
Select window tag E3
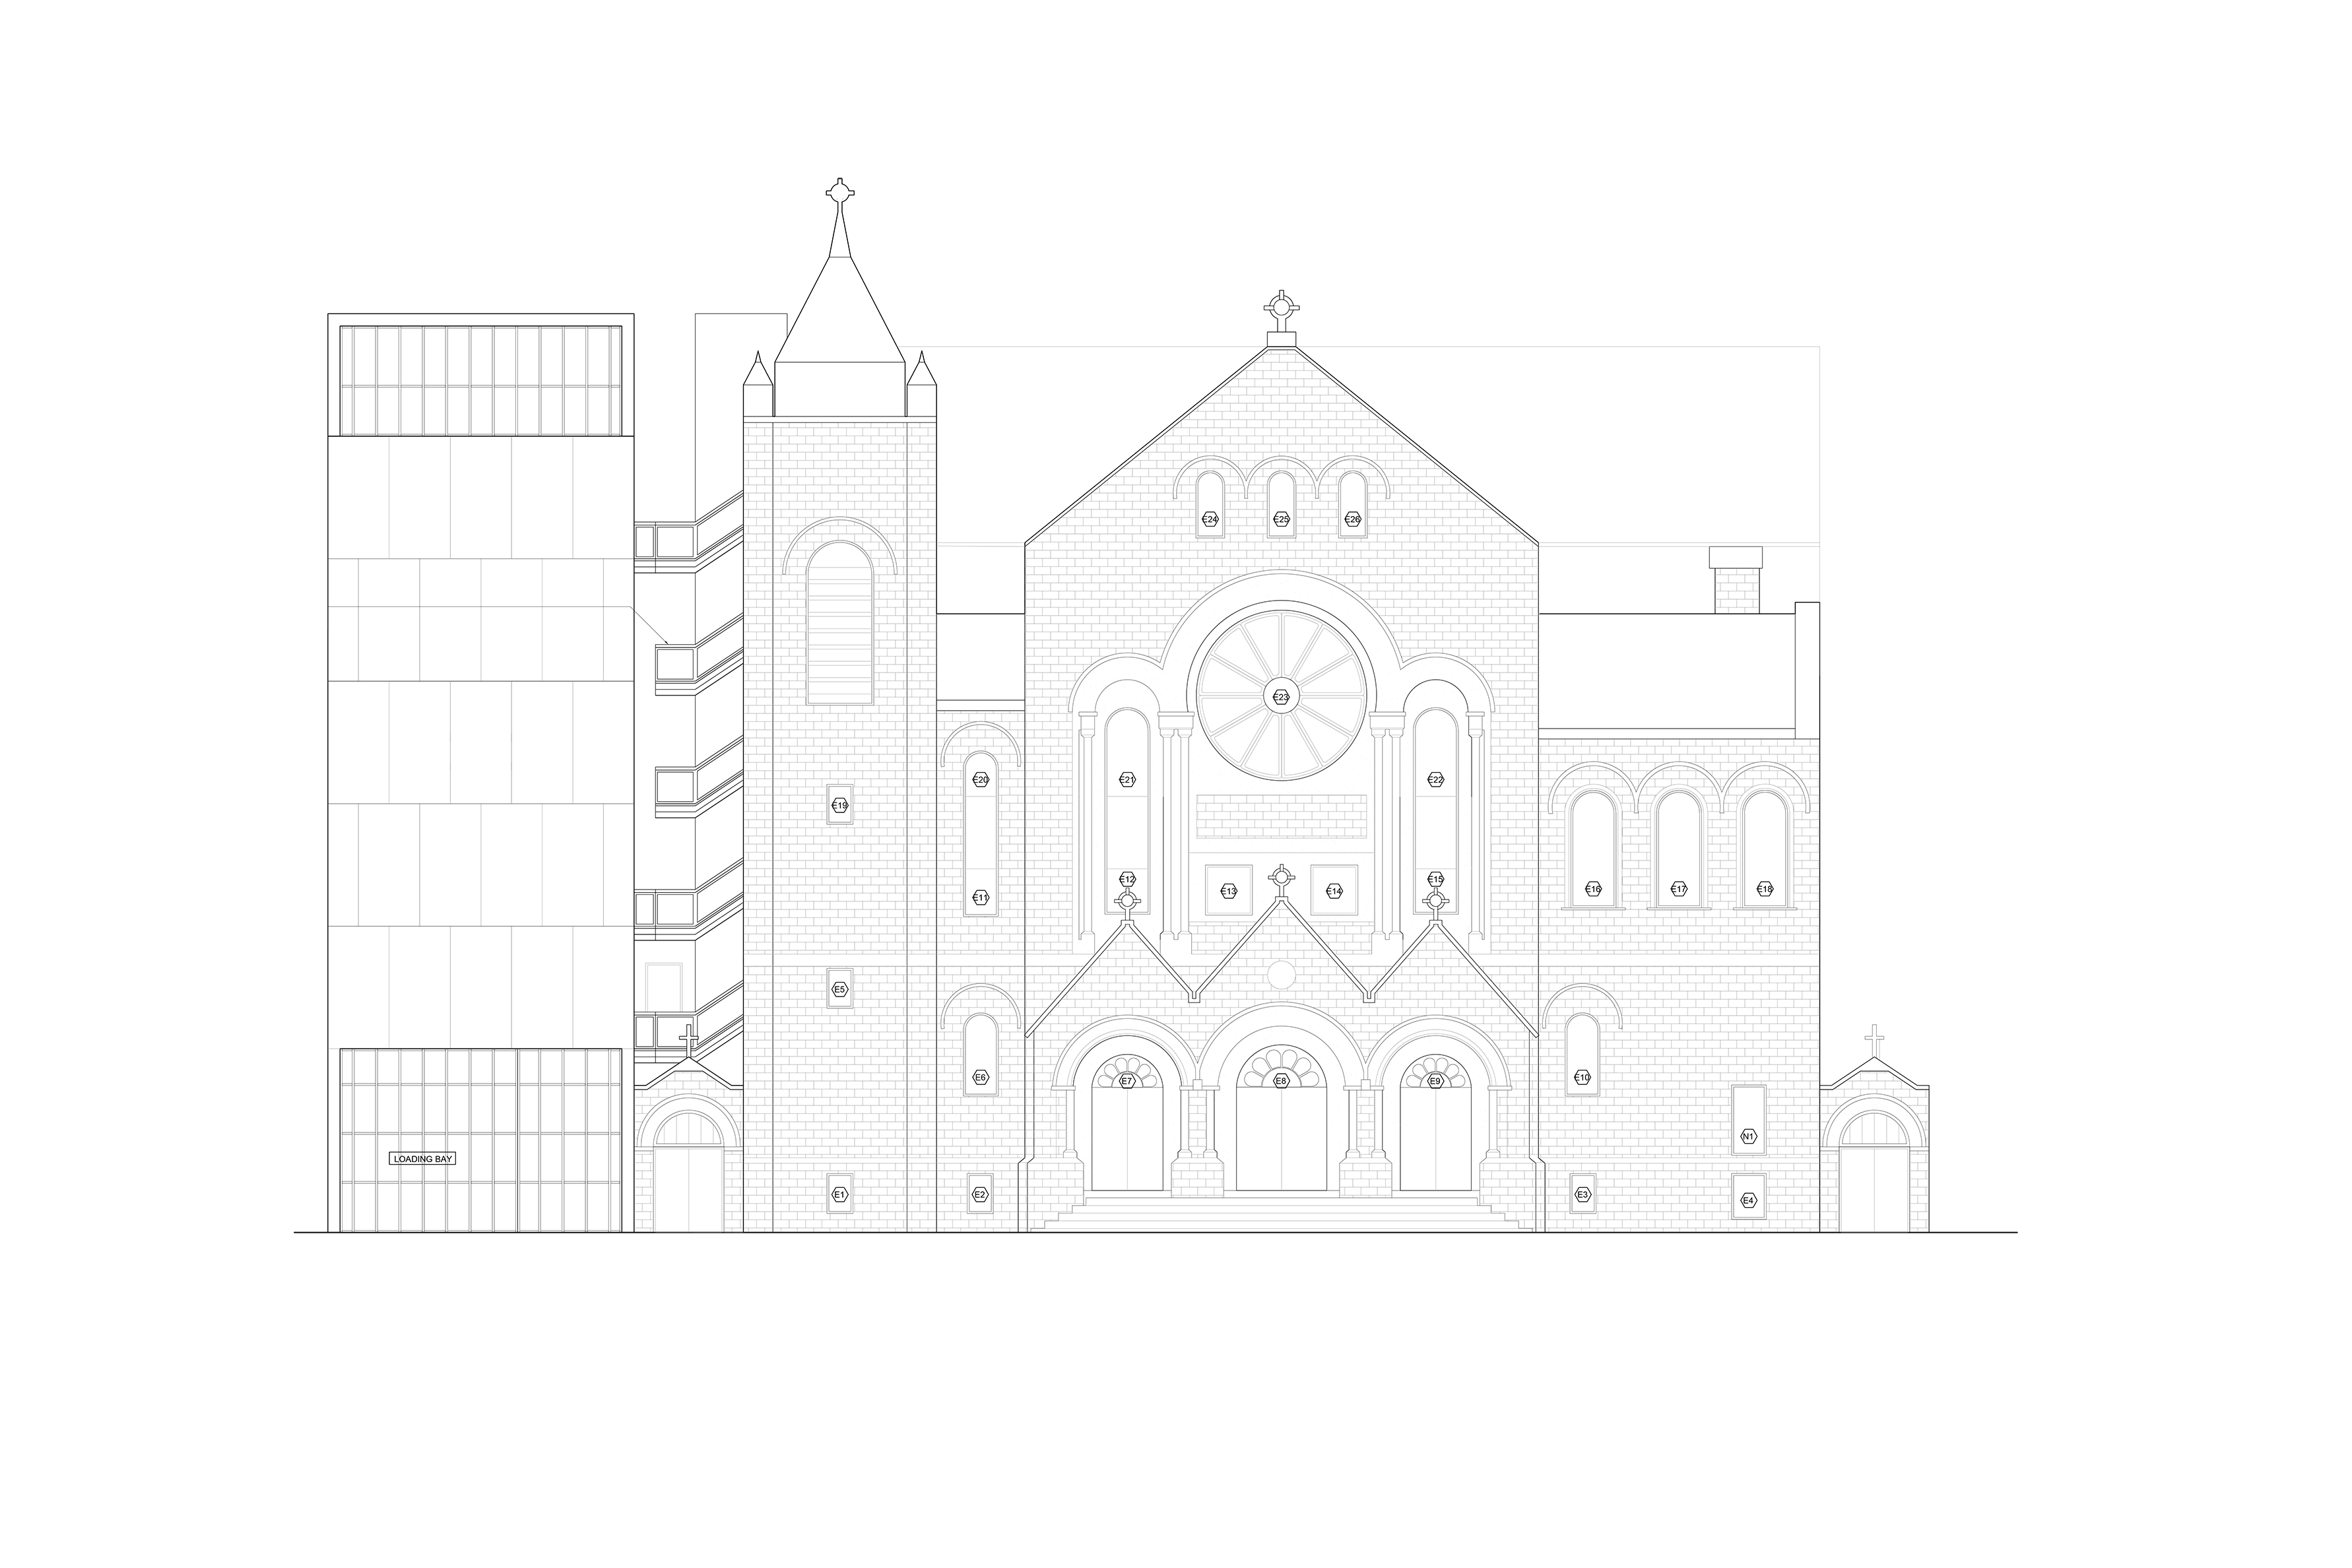(x=1583, y=1195)
